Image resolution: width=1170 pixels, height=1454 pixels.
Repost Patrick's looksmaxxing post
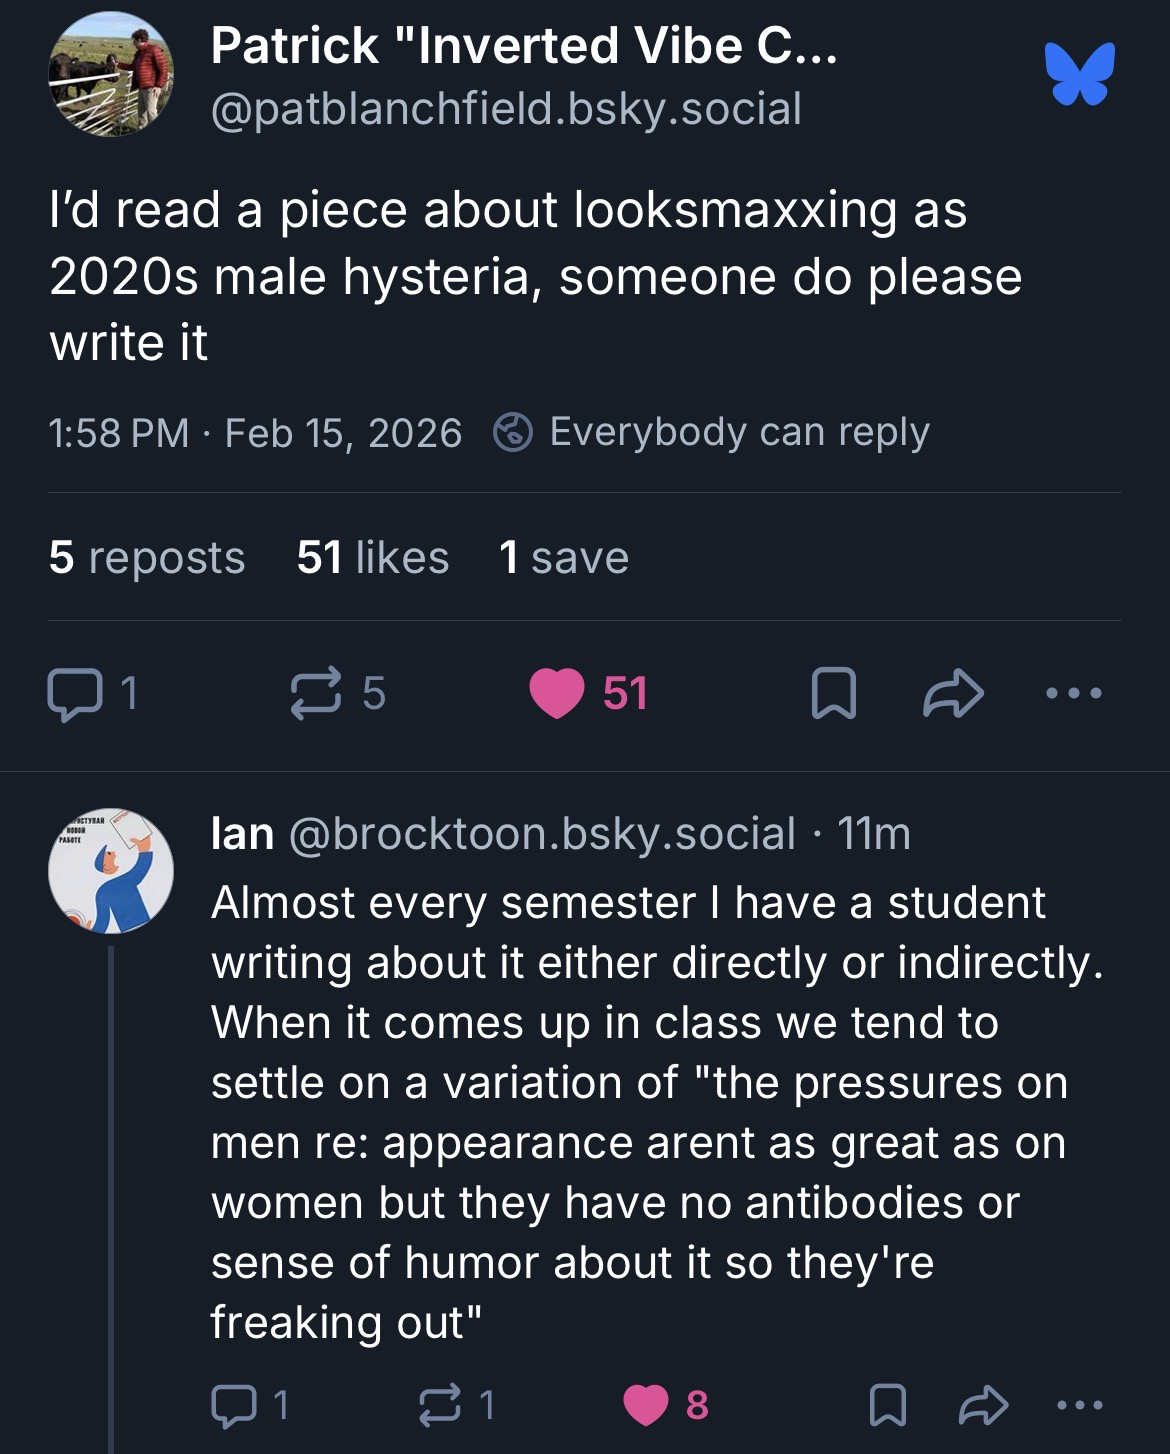[x=316, y=693]
